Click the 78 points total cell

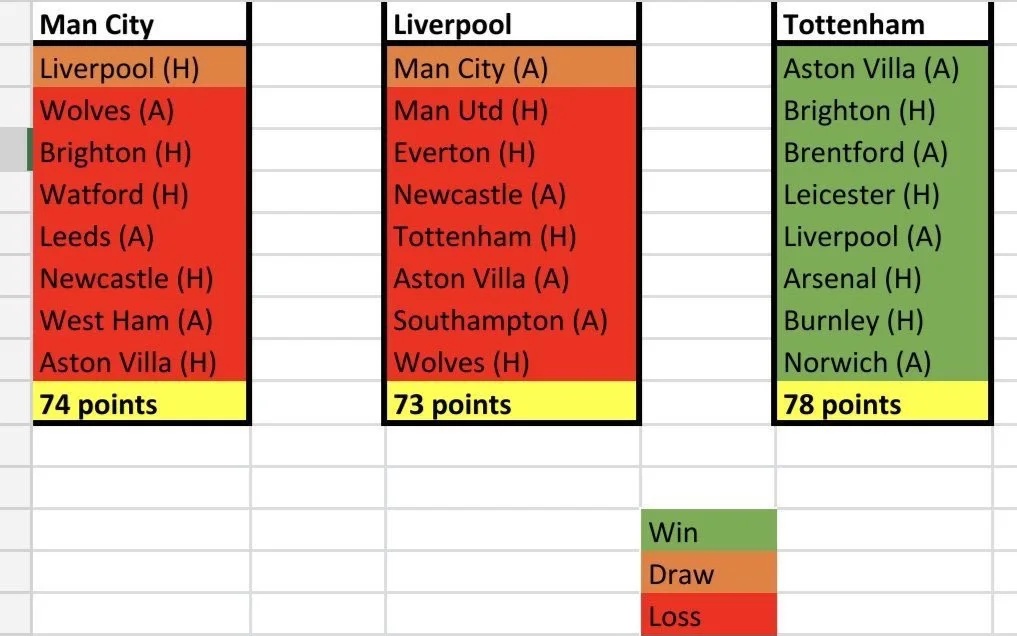(x=882, y=403)
